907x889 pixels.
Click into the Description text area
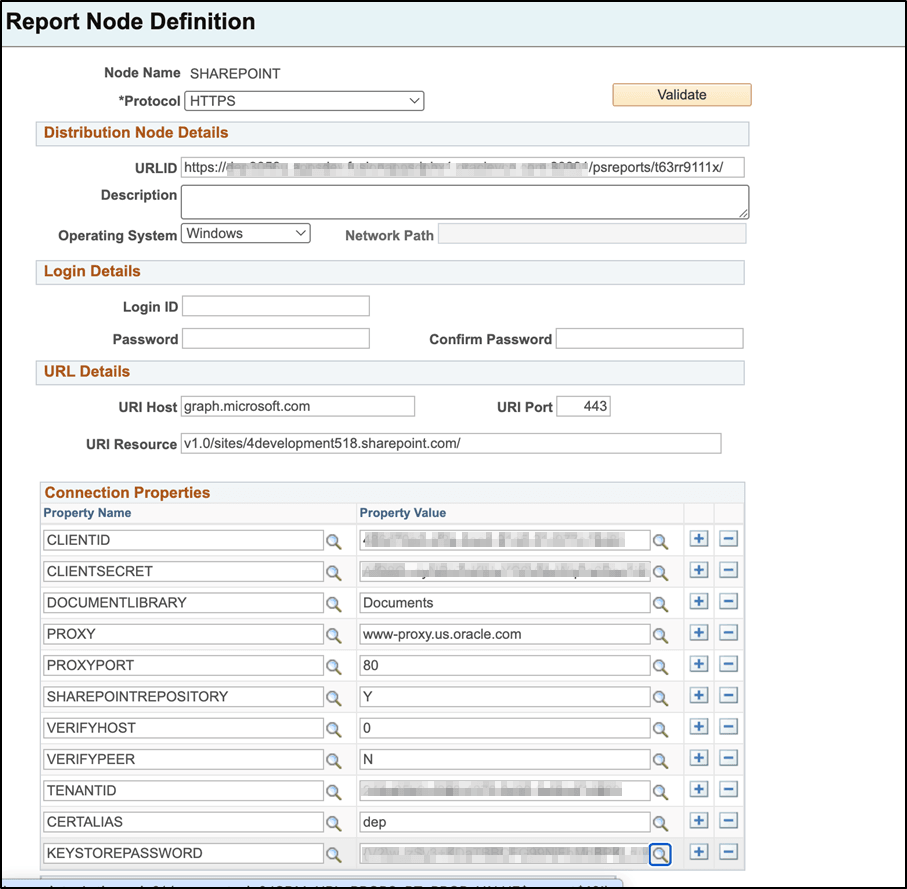pyautogui.click(x=465, y=202)
